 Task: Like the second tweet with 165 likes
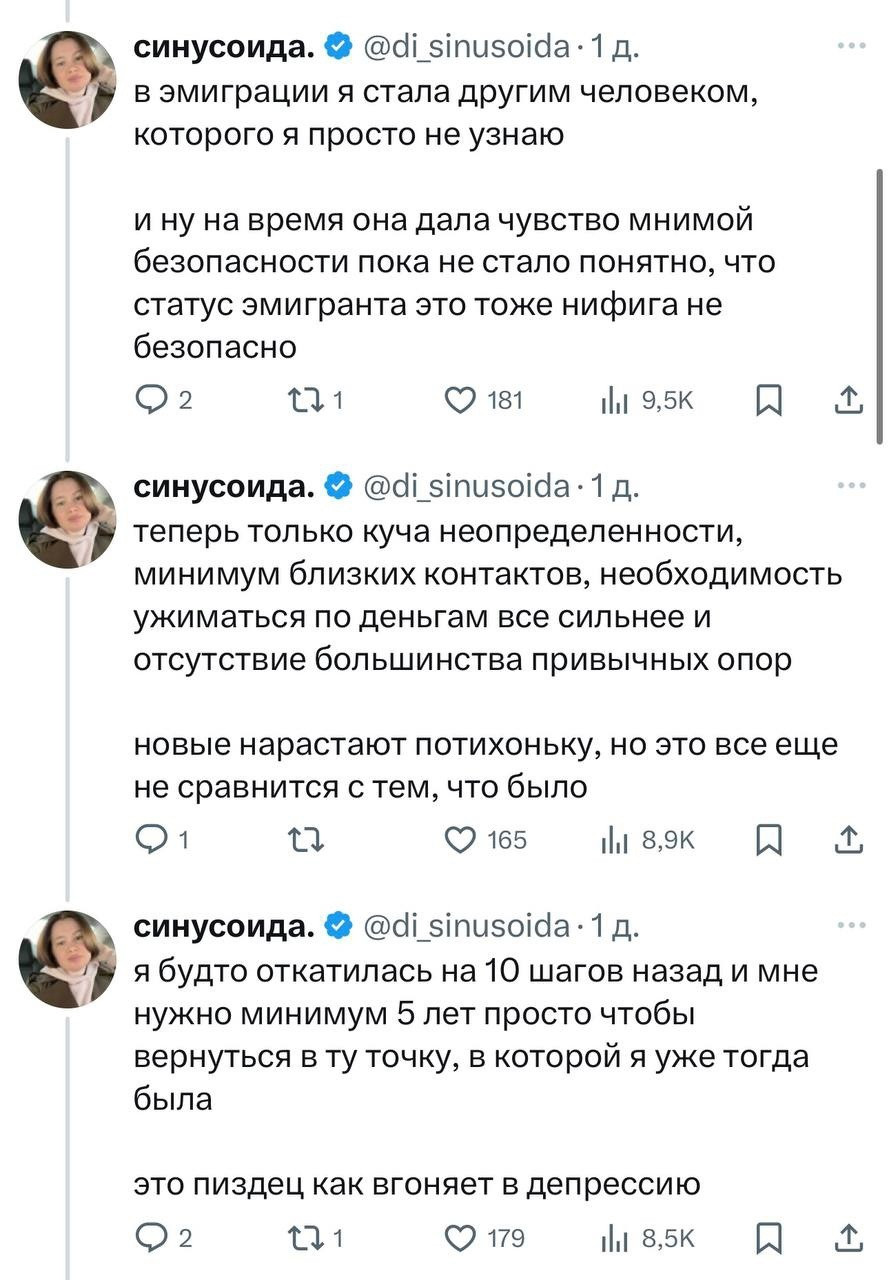pyautogui.click(x=460, y=840)
